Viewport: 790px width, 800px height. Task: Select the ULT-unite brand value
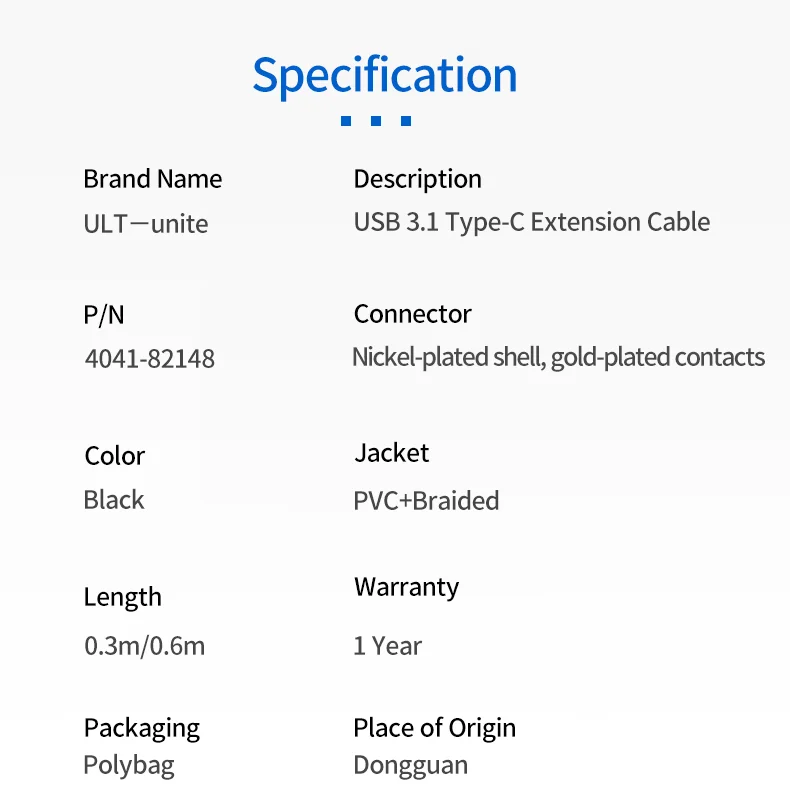click(x=146, y=224)
